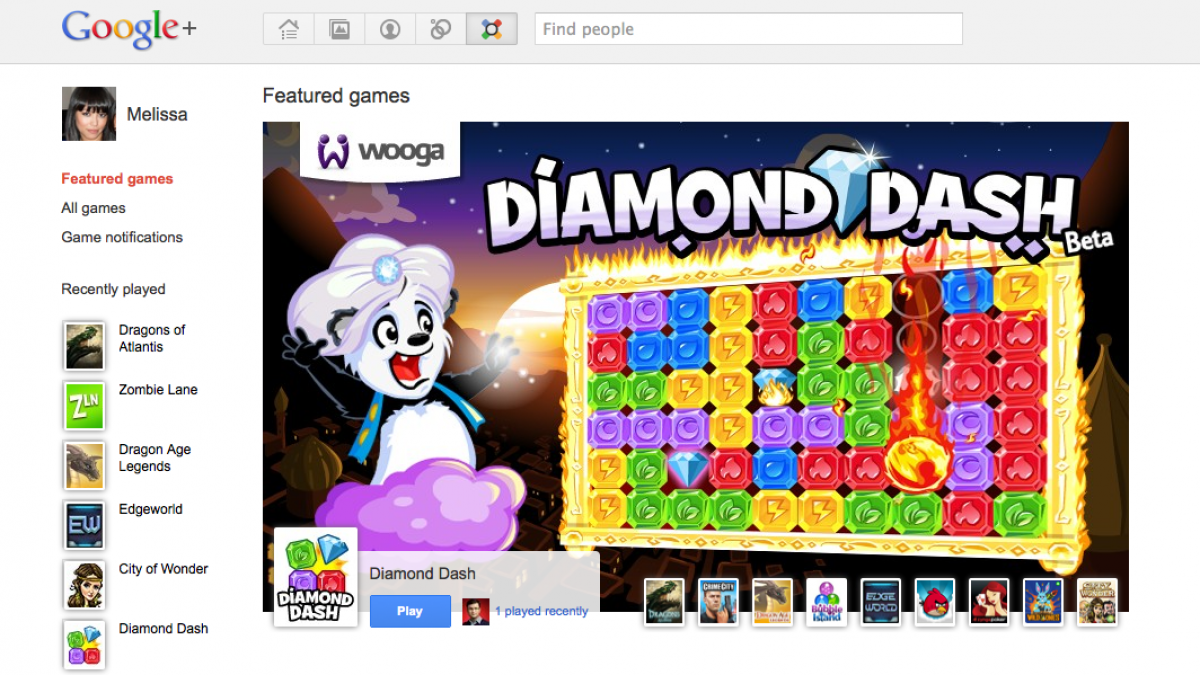Open the Photos icon in toolbar
This screenshot has height=675, width=1200.
point(339,29)
